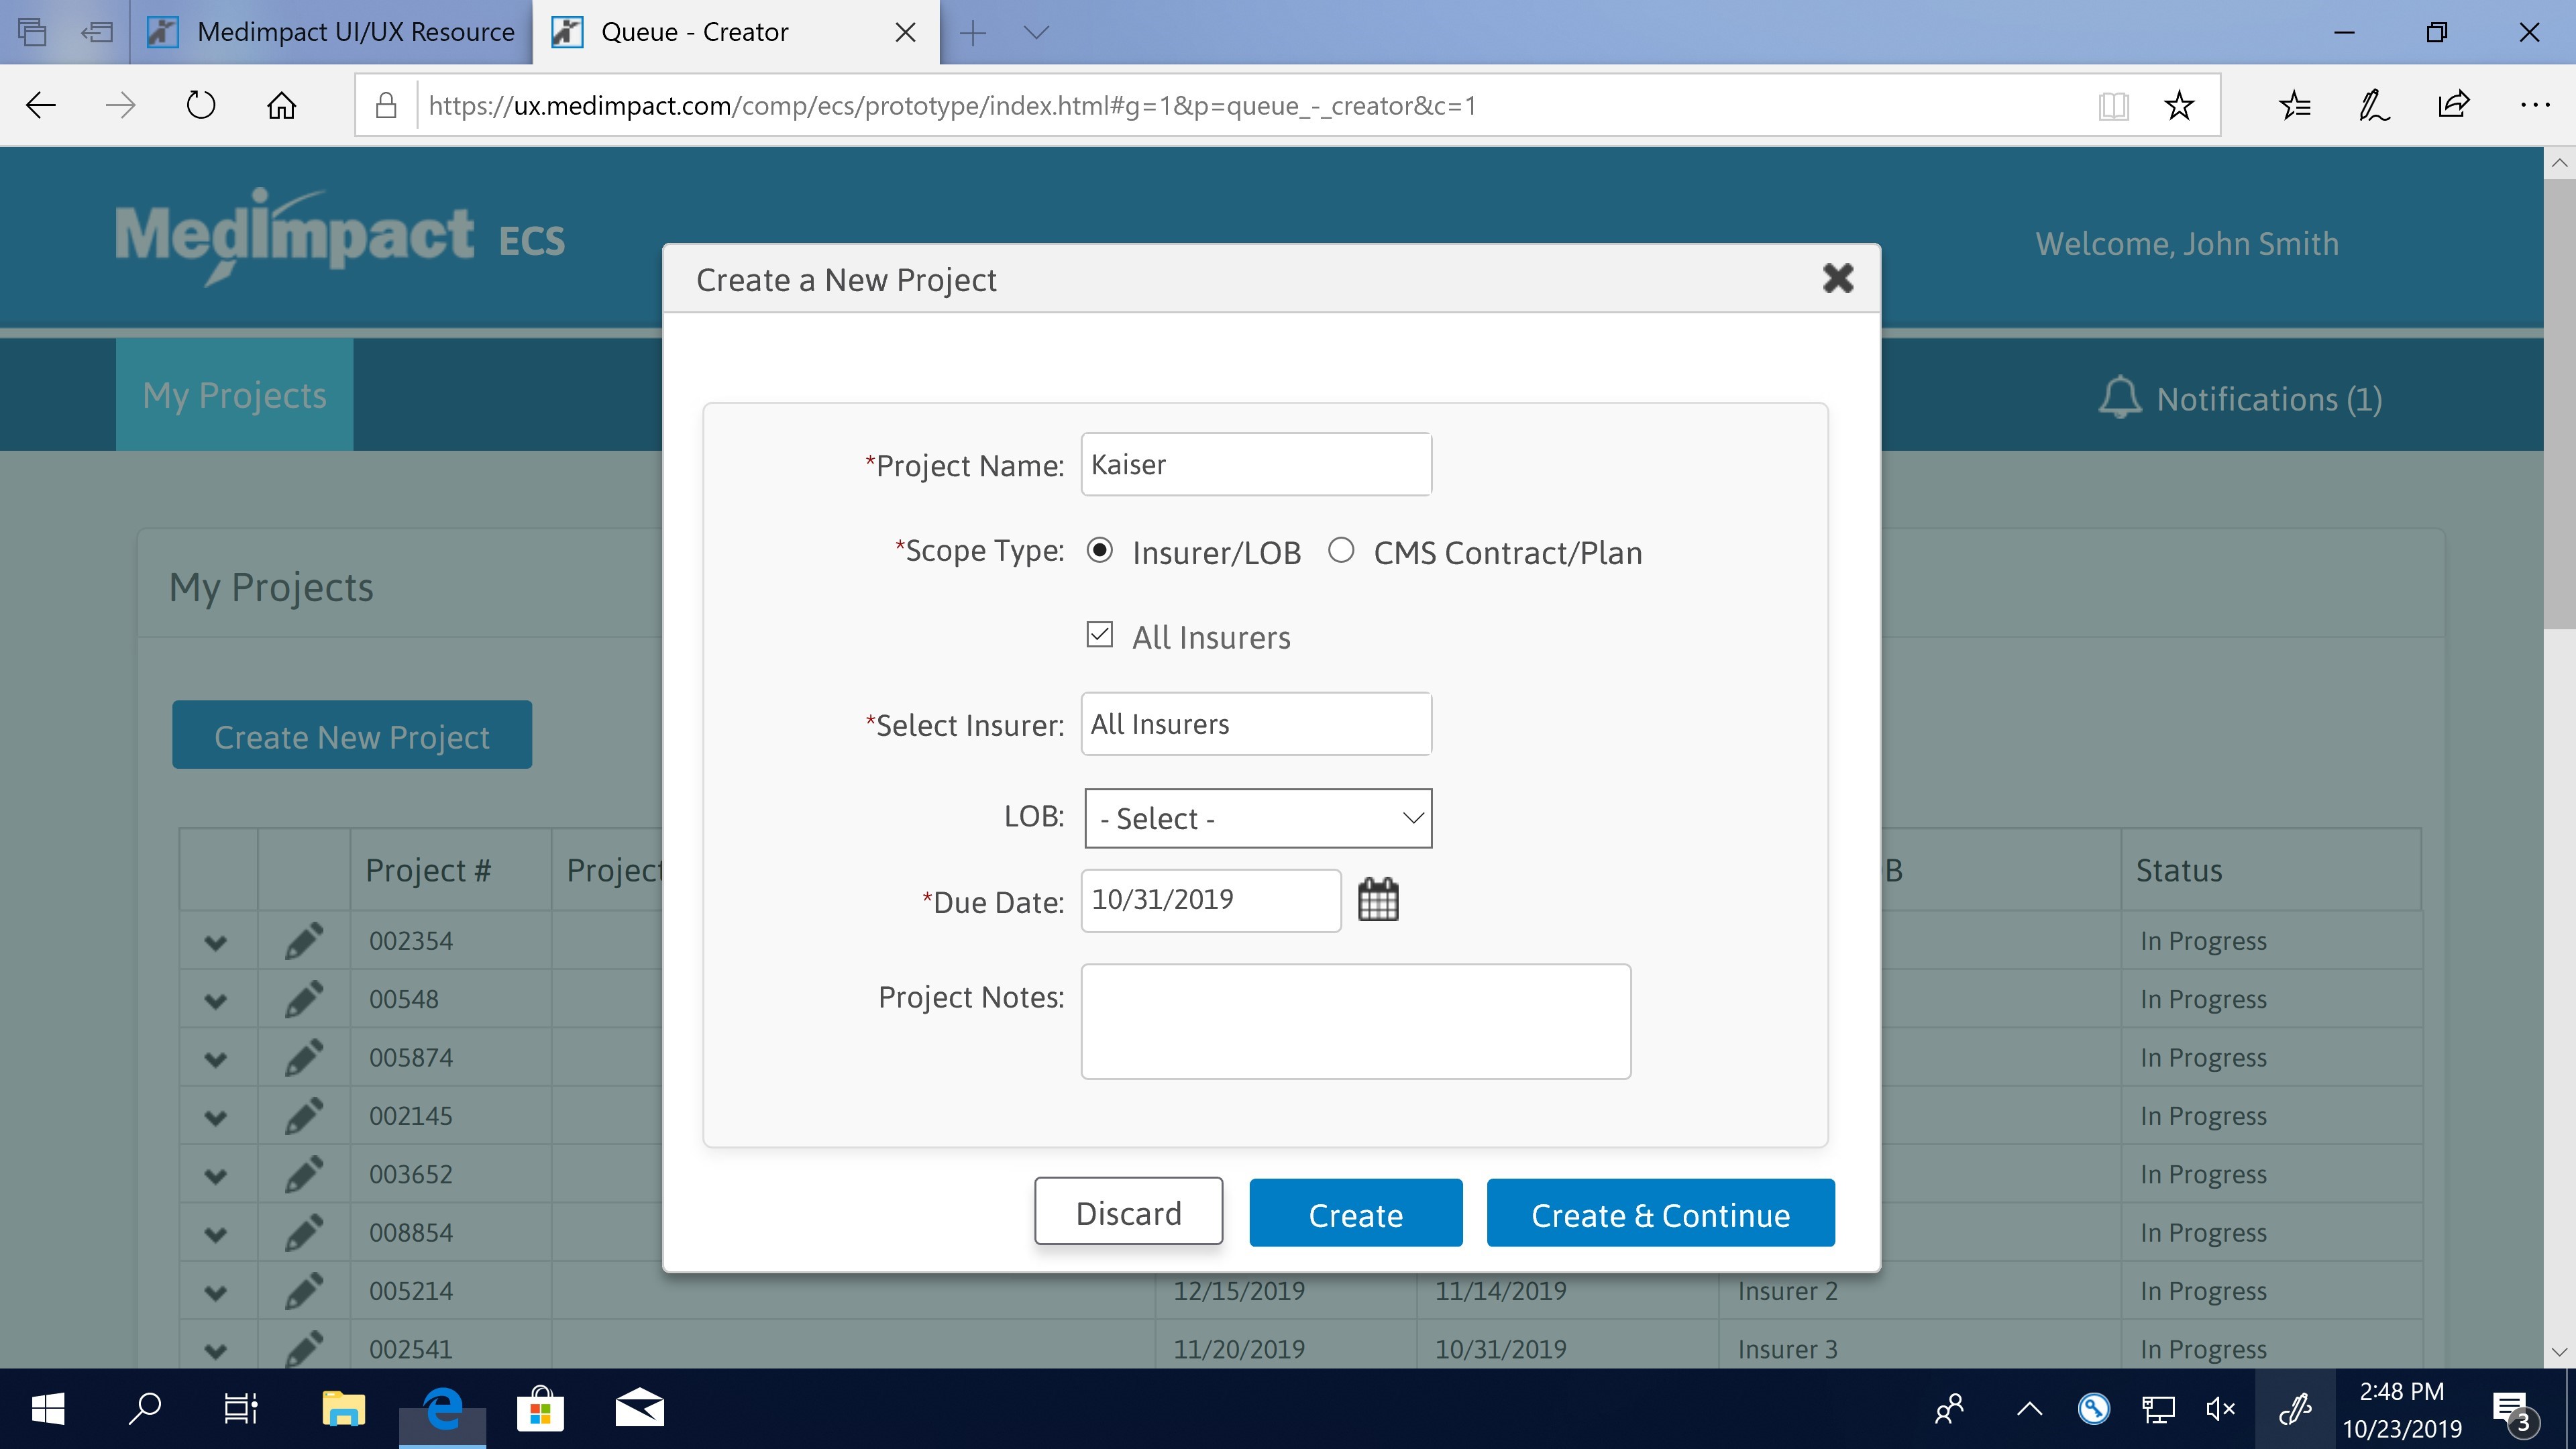Open the due date calendar picker
The height and width of the screenshot is (1449, 2576).
coord(1378,899)
